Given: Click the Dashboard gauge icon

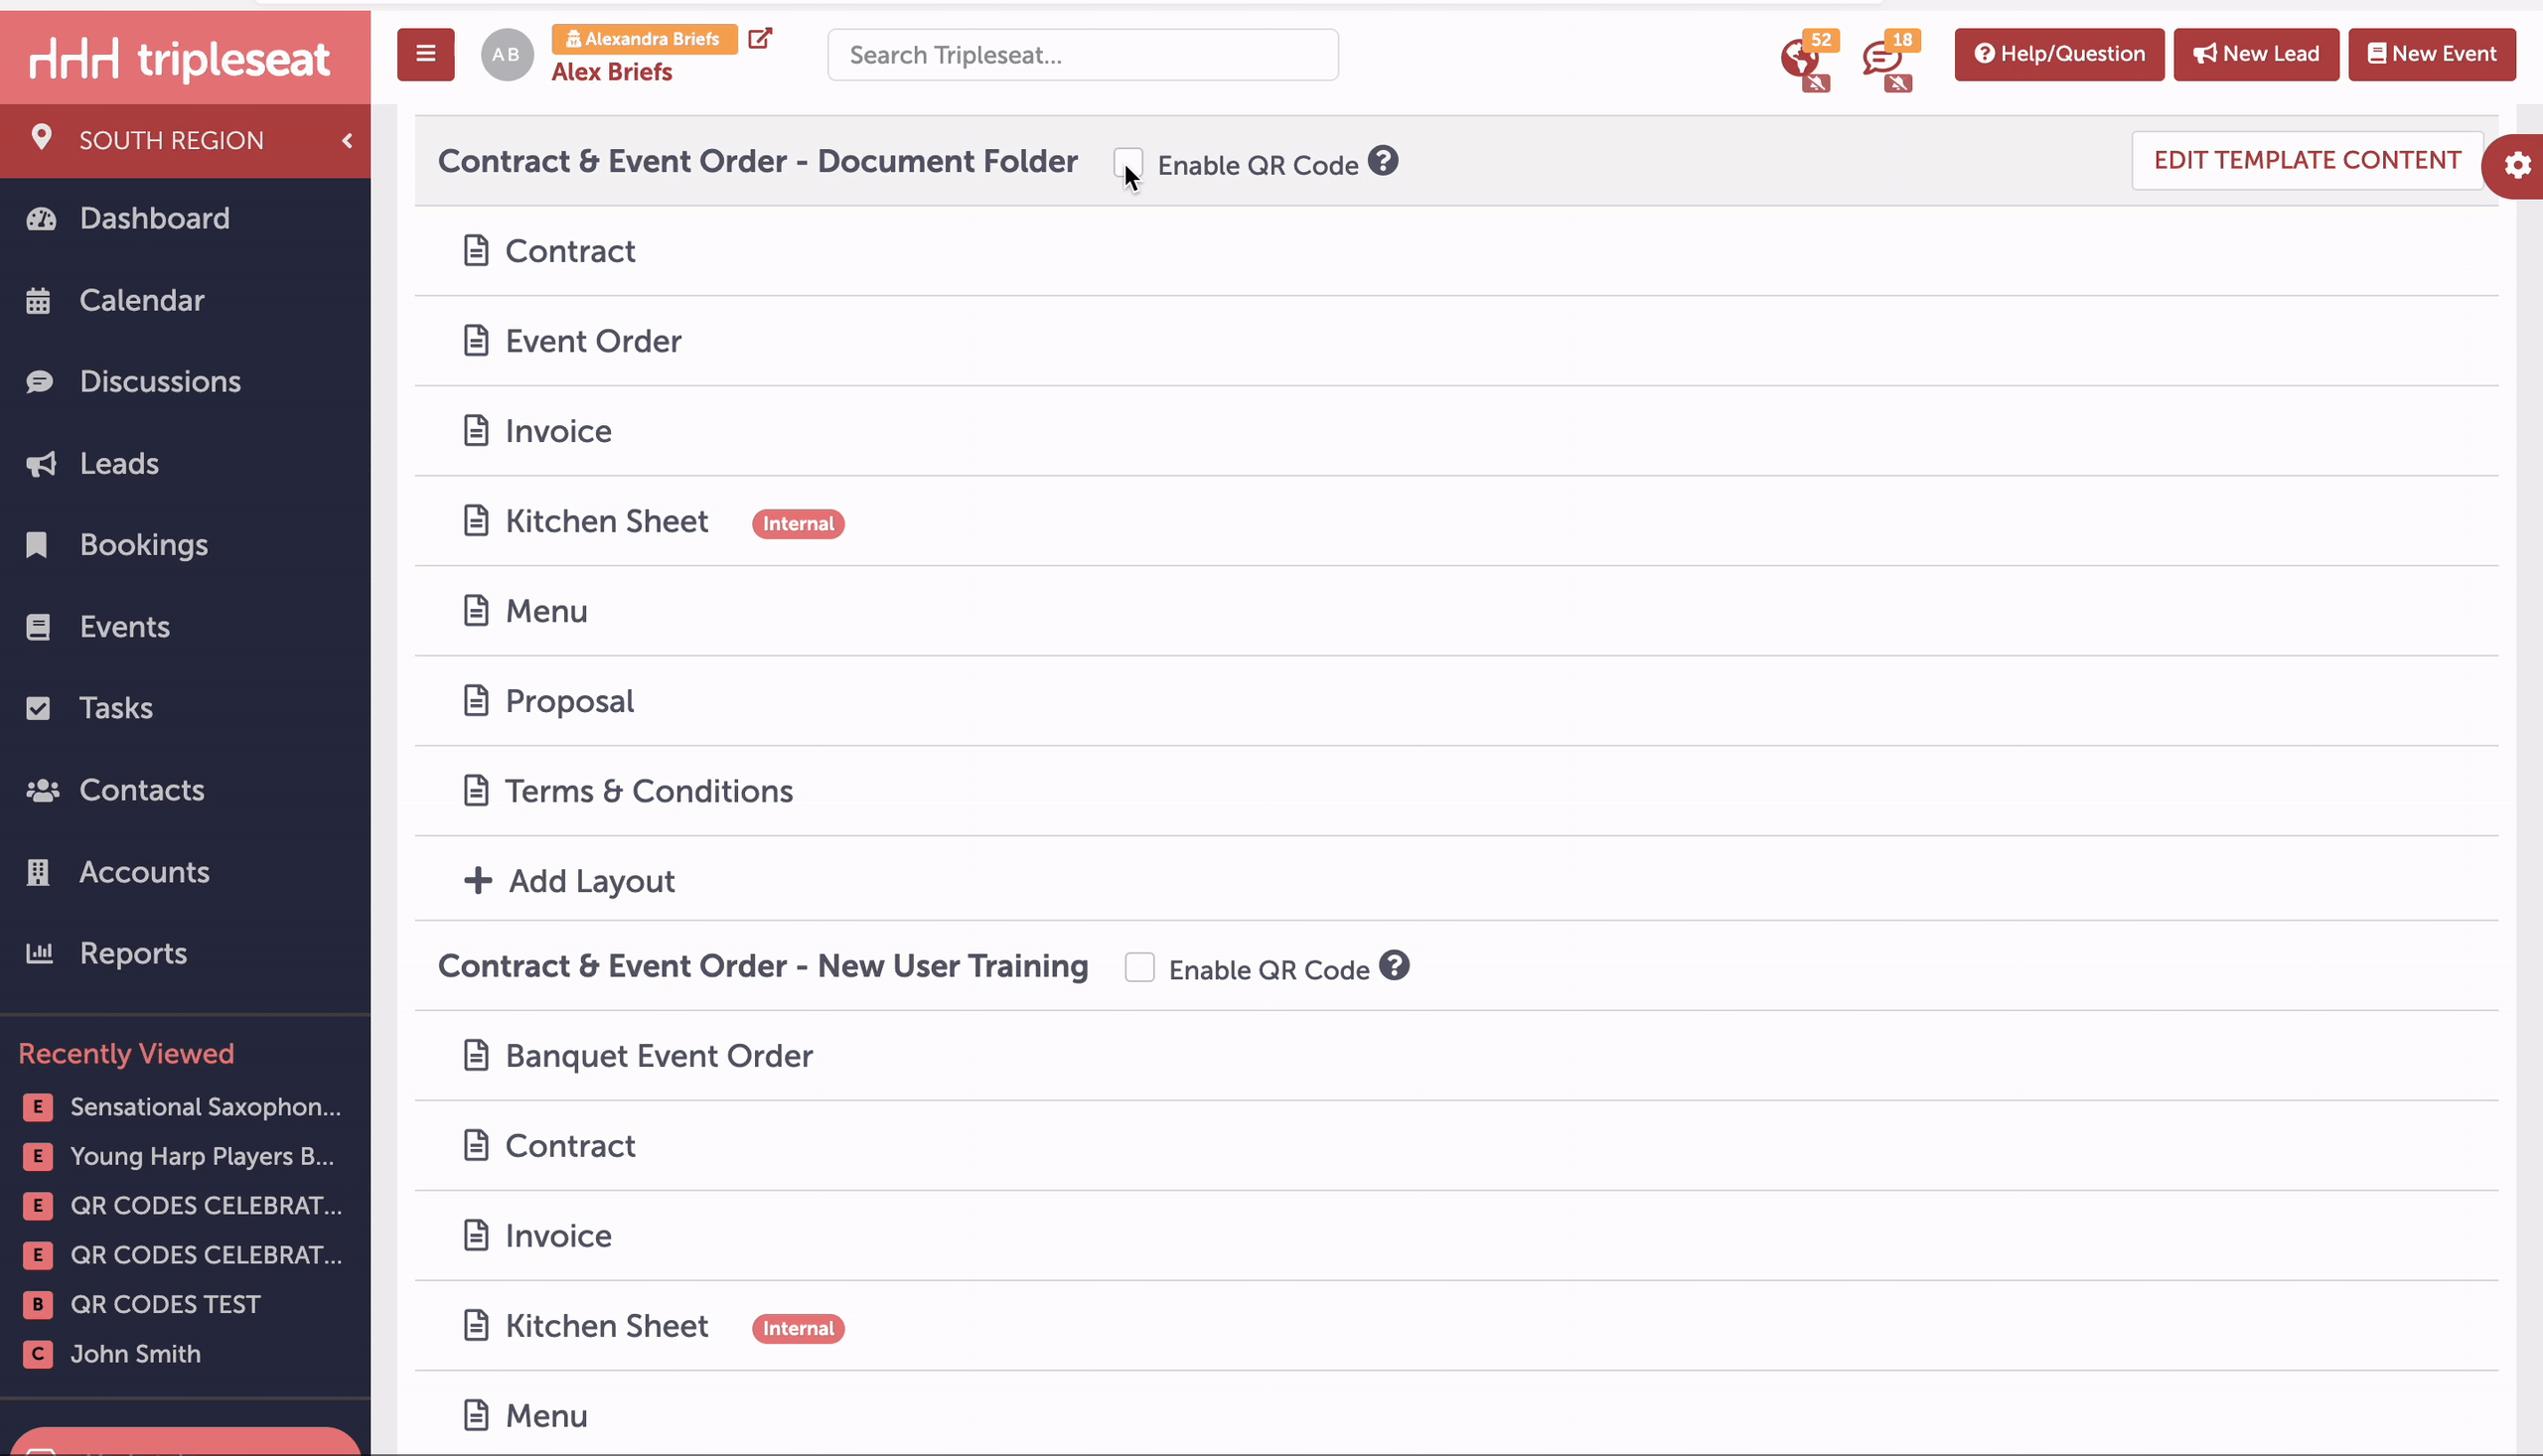Looking at the screenshot, I should (41, 218).
